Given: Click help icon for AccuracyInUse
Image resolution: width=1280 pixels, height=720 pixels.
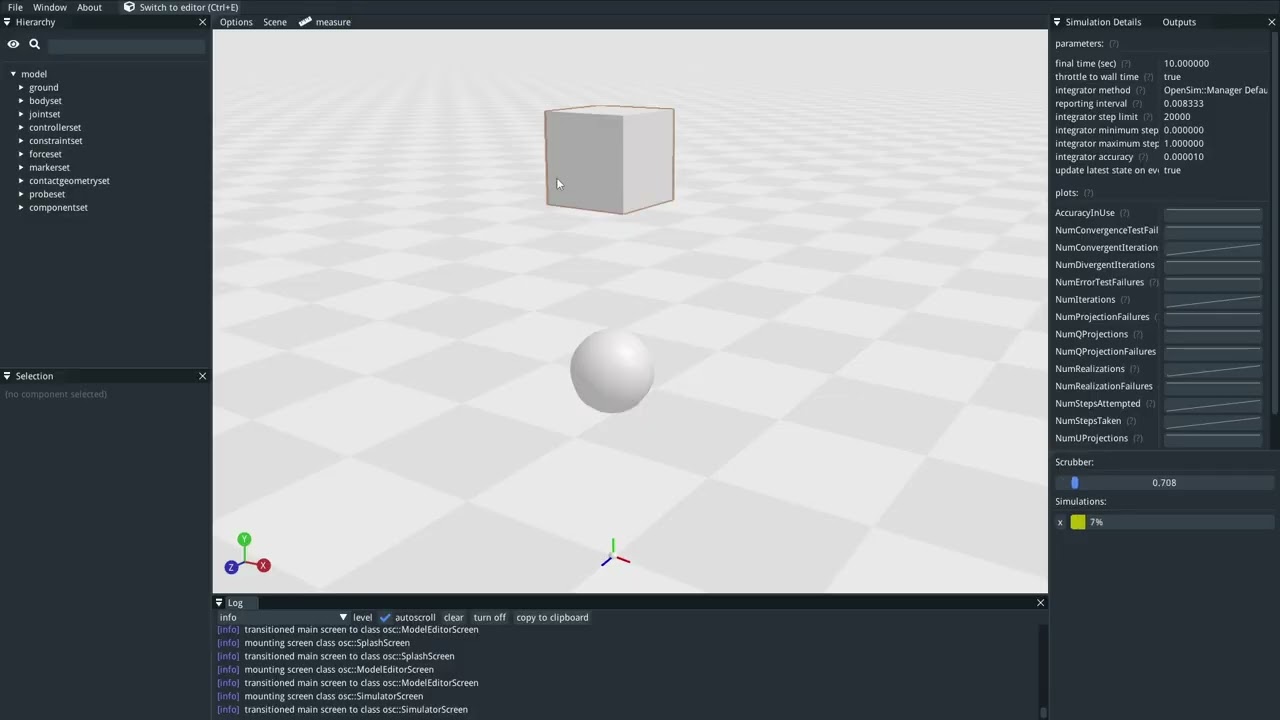Looking at the screenshot, I should (x=1124, y=213).
